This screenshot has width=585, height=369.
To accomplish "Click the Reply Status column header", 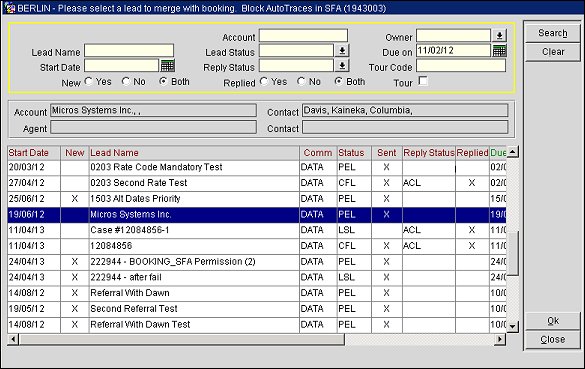I will click(x=429, y=153).
